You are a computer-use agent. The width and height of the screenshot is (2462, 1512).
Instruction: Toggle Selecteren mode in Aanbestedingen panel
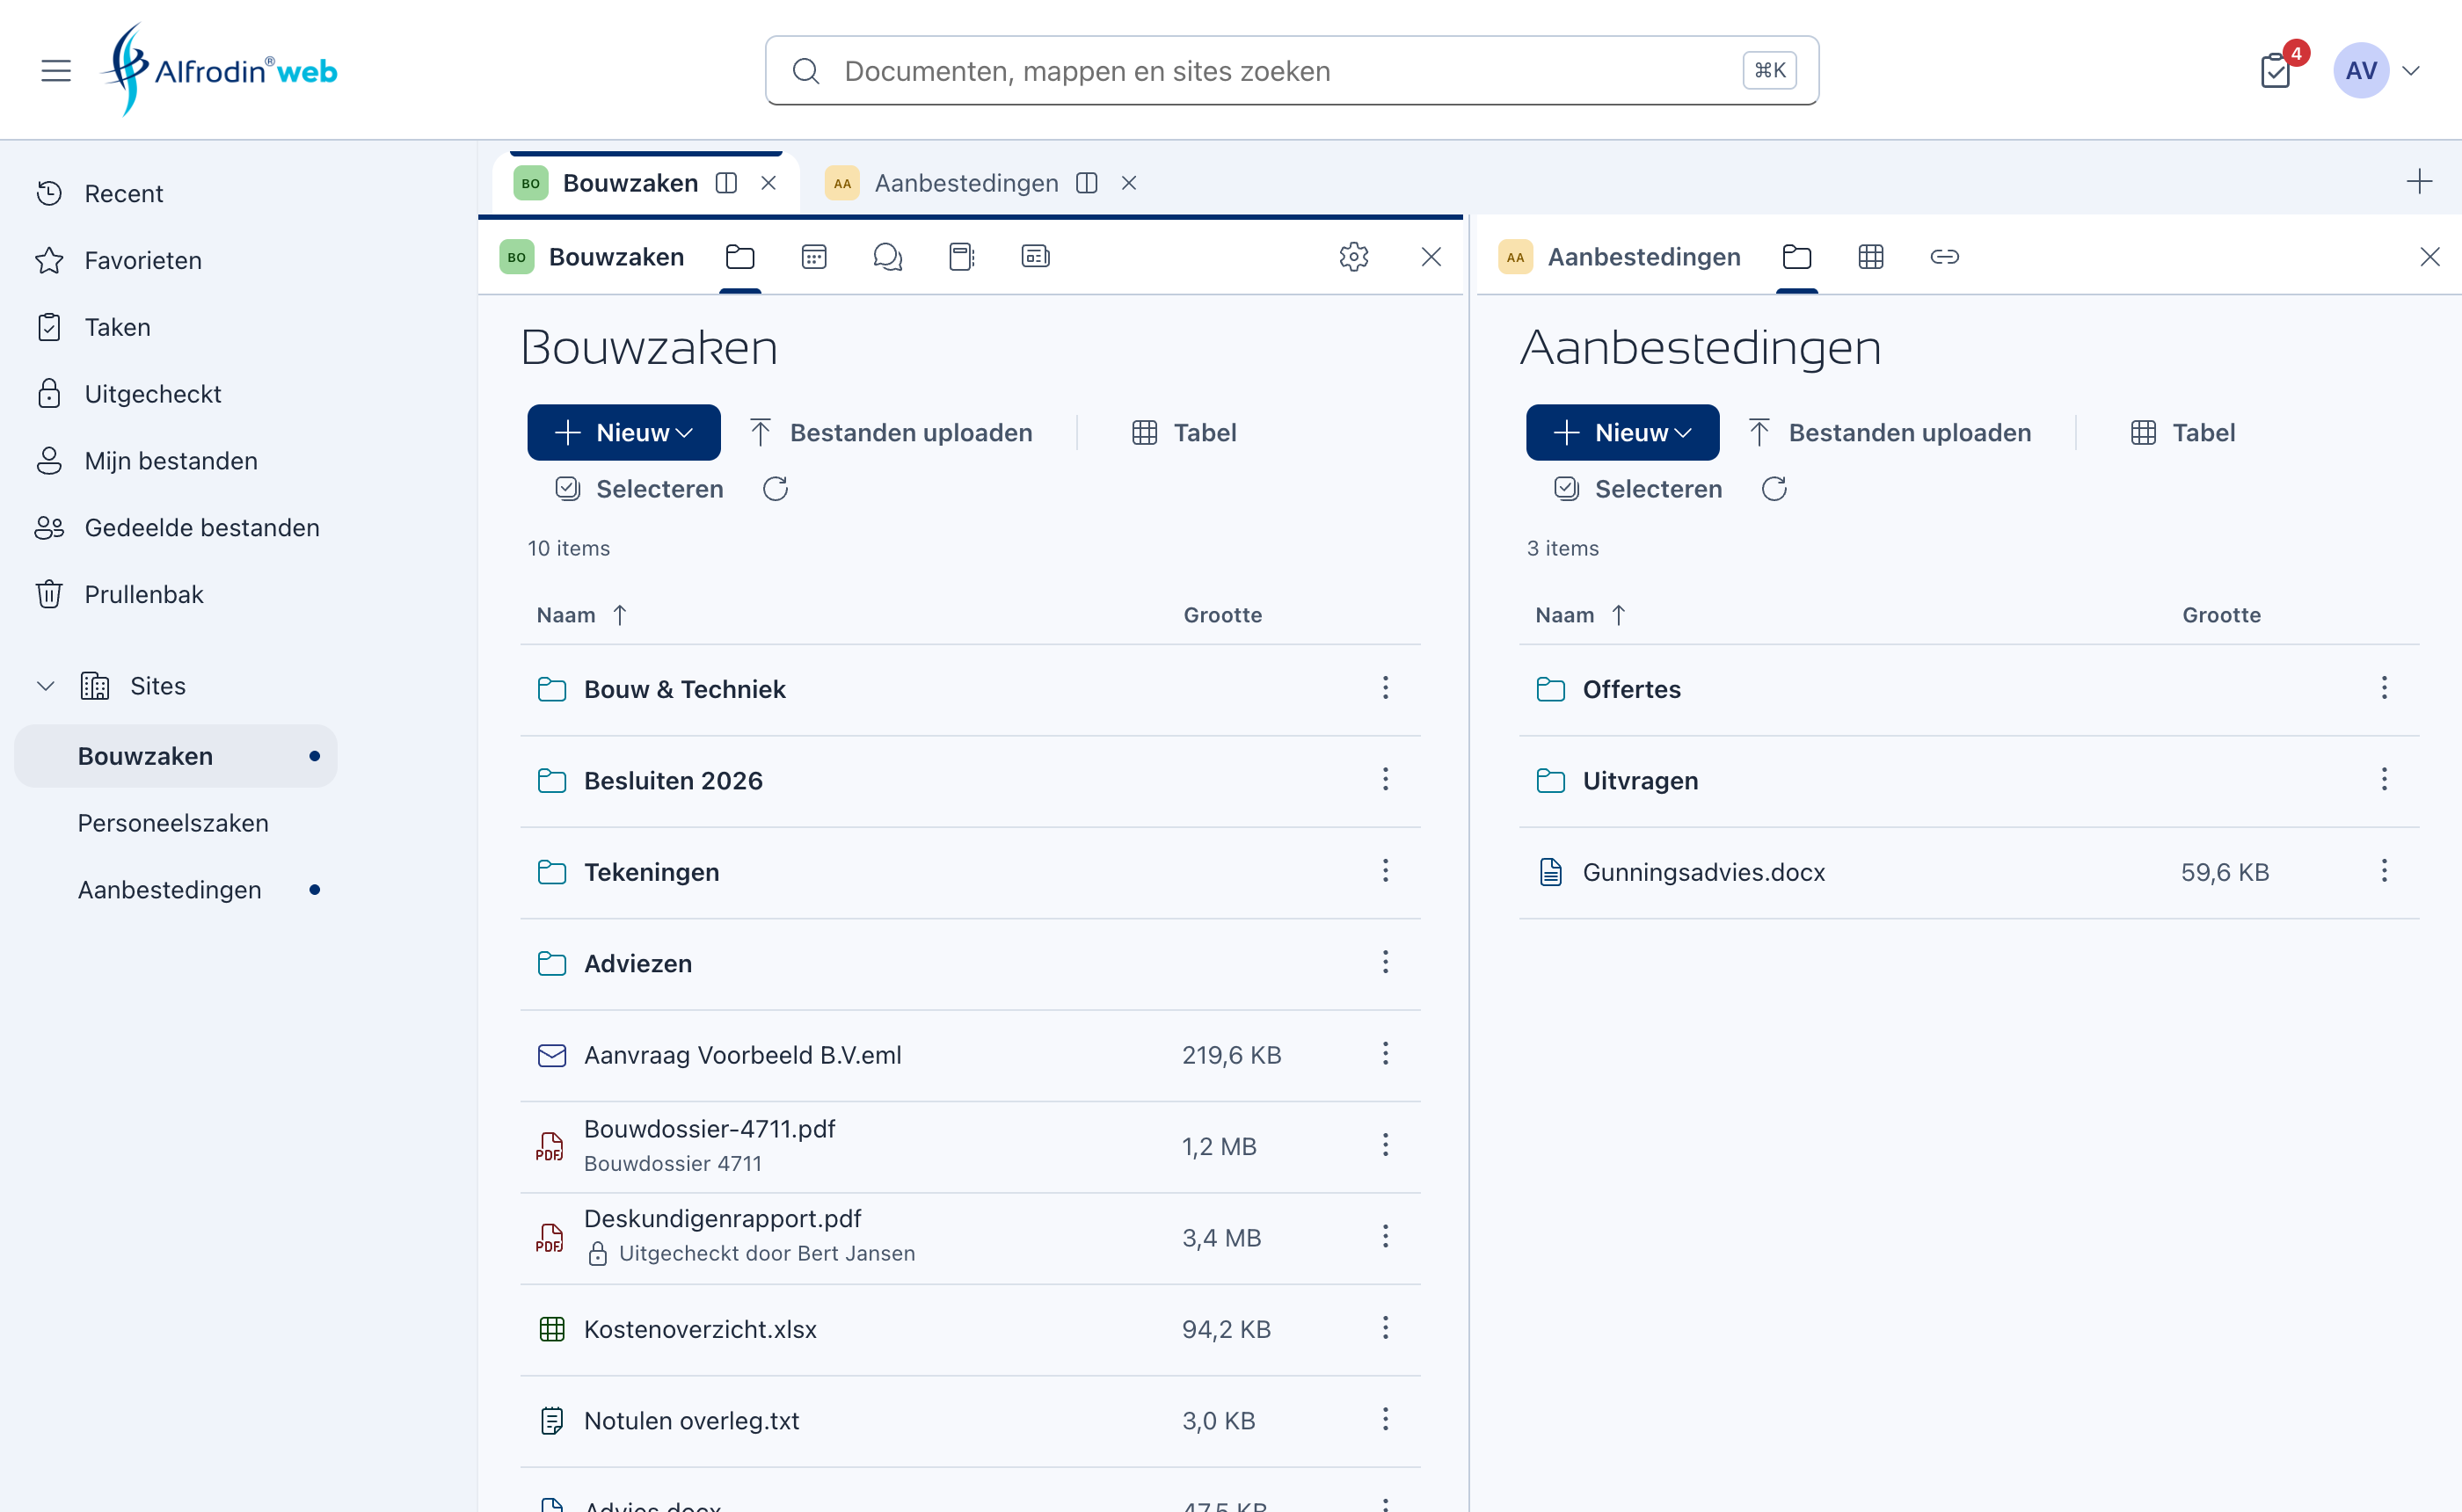tap(1638, 489)
